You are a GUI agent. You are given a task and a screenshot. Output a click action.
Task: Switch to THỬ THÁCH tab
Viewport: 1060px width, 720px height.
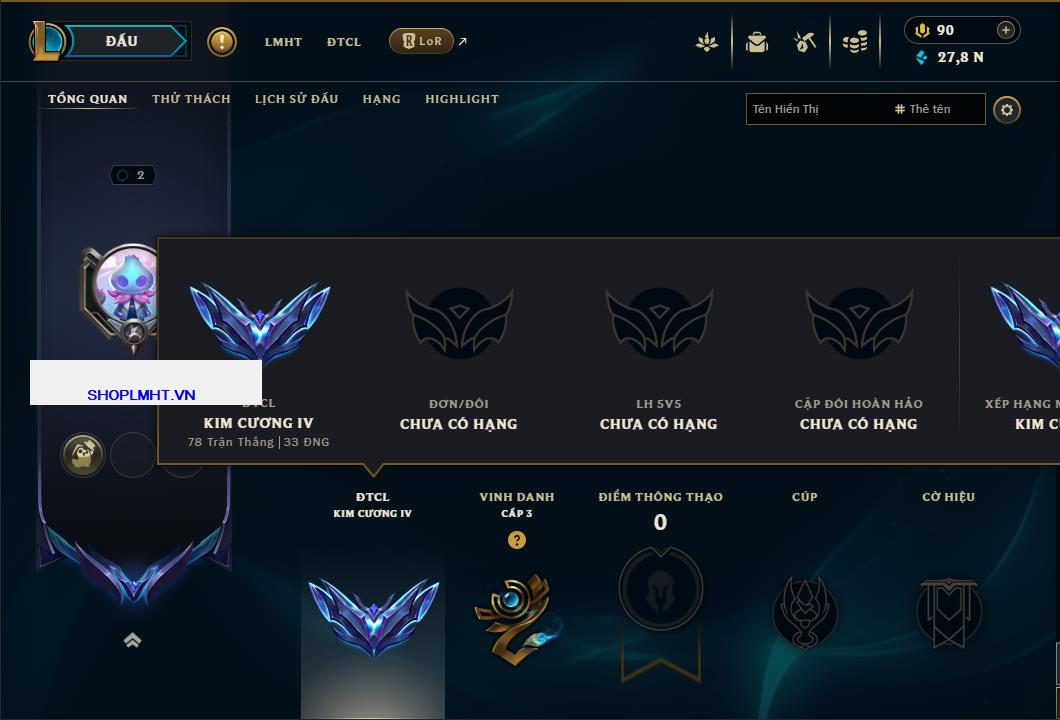click(191, 99)
